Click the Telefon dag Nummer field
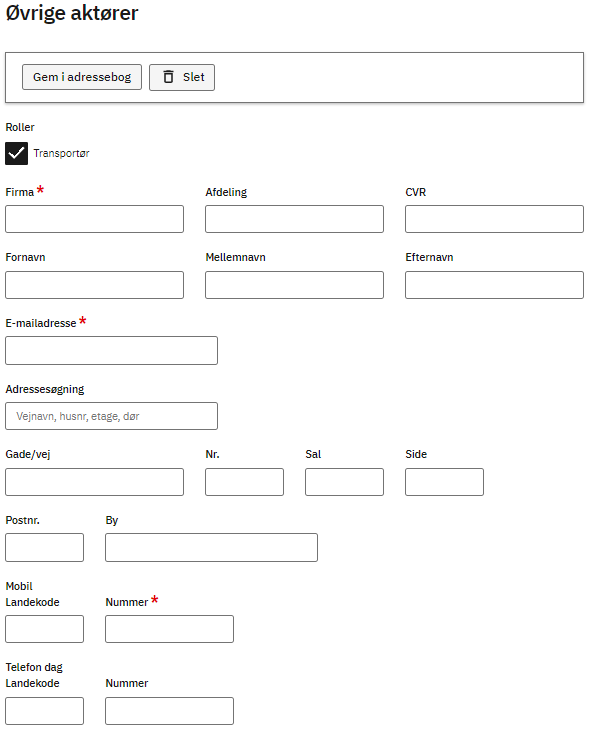This screenshot has height=736, width=602. click(169, 711)
